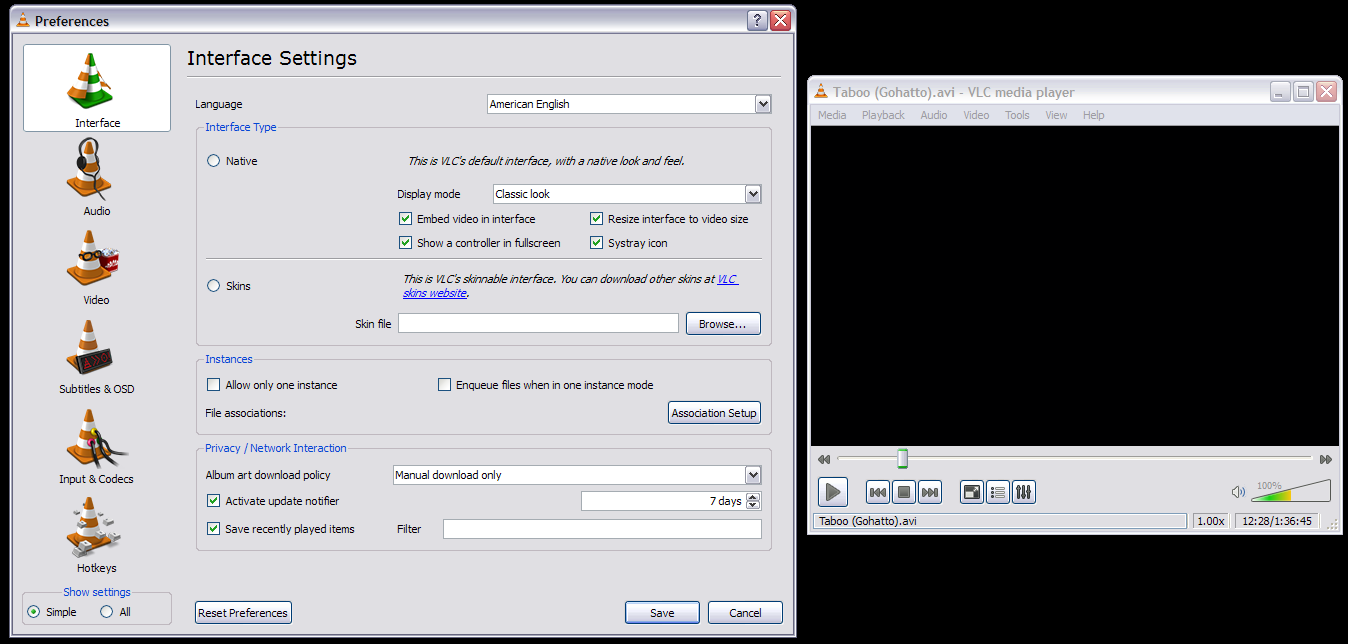
Task: Open the Interface preferences category
Action: tap(97, 88)
